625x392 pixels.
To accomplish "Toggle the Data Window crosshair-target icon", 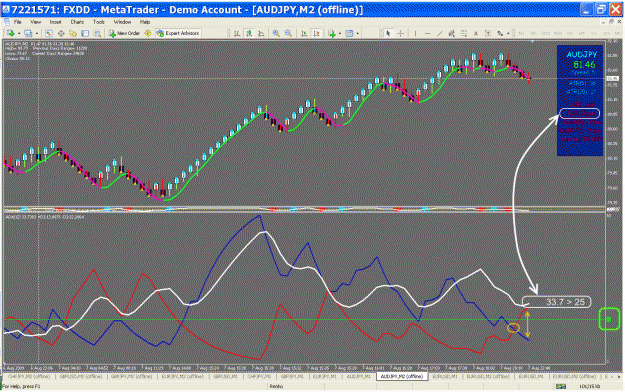I will 61,33.
